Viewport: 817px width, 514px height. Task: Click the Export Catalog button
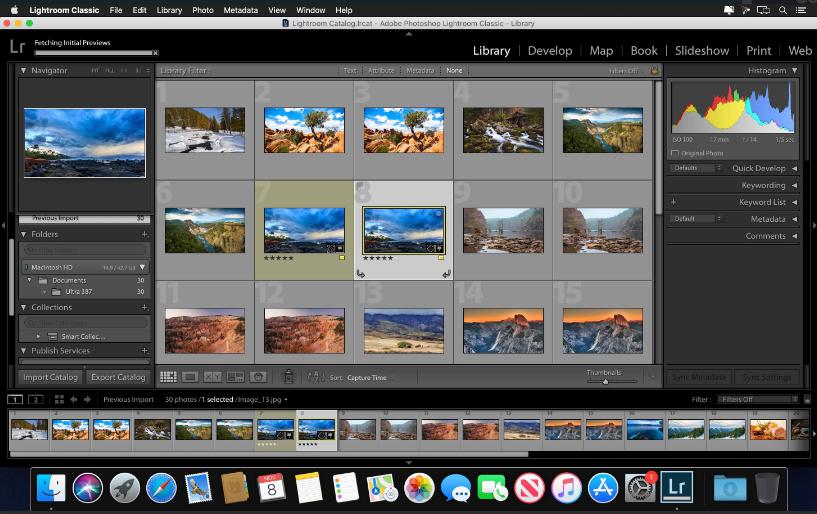click(118, 377)
